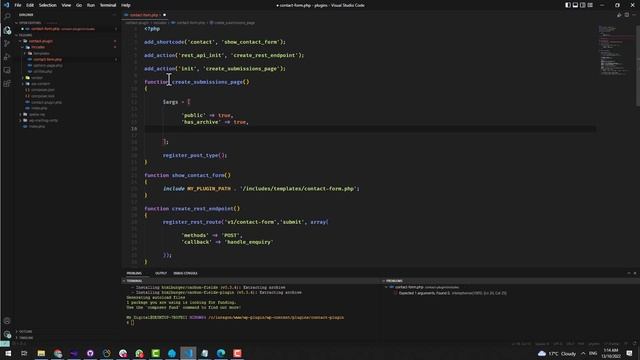Switch to the Problems panel tab
The width and height of the screenshot is (640, 360).
[134, 273]
